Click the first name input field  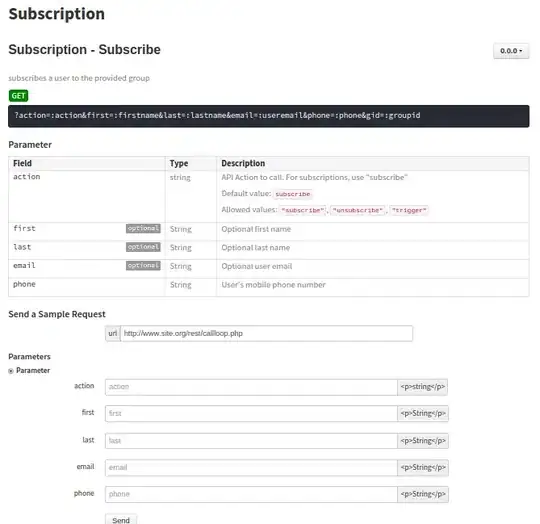coord(251,413)
